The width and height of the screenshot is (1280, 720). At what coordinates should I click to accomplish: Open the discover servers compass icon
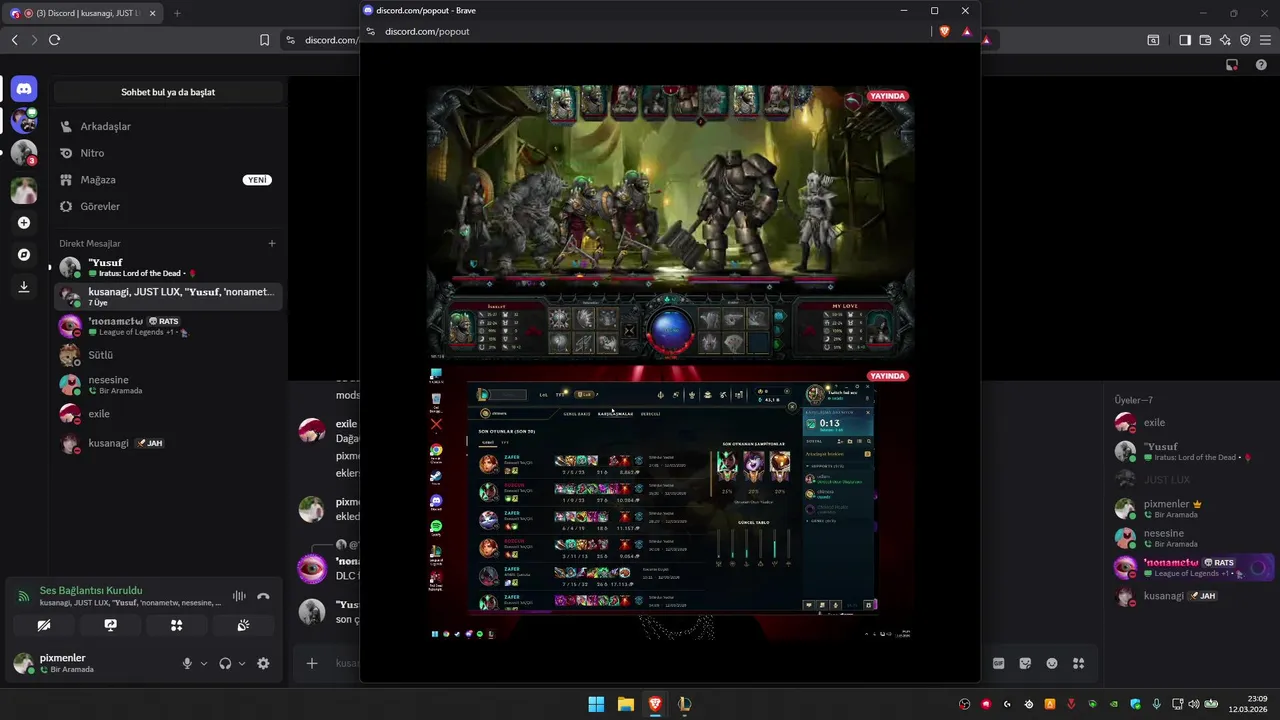pos(24,255)
